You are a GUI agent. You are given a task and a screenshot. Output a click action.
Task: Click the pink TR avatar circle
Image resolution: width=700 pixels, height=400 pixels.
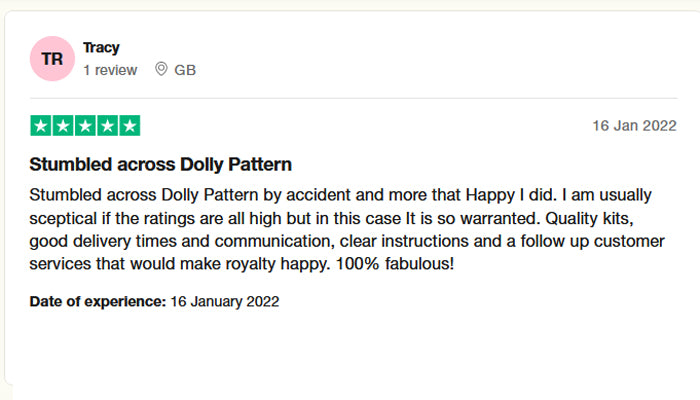52,59
